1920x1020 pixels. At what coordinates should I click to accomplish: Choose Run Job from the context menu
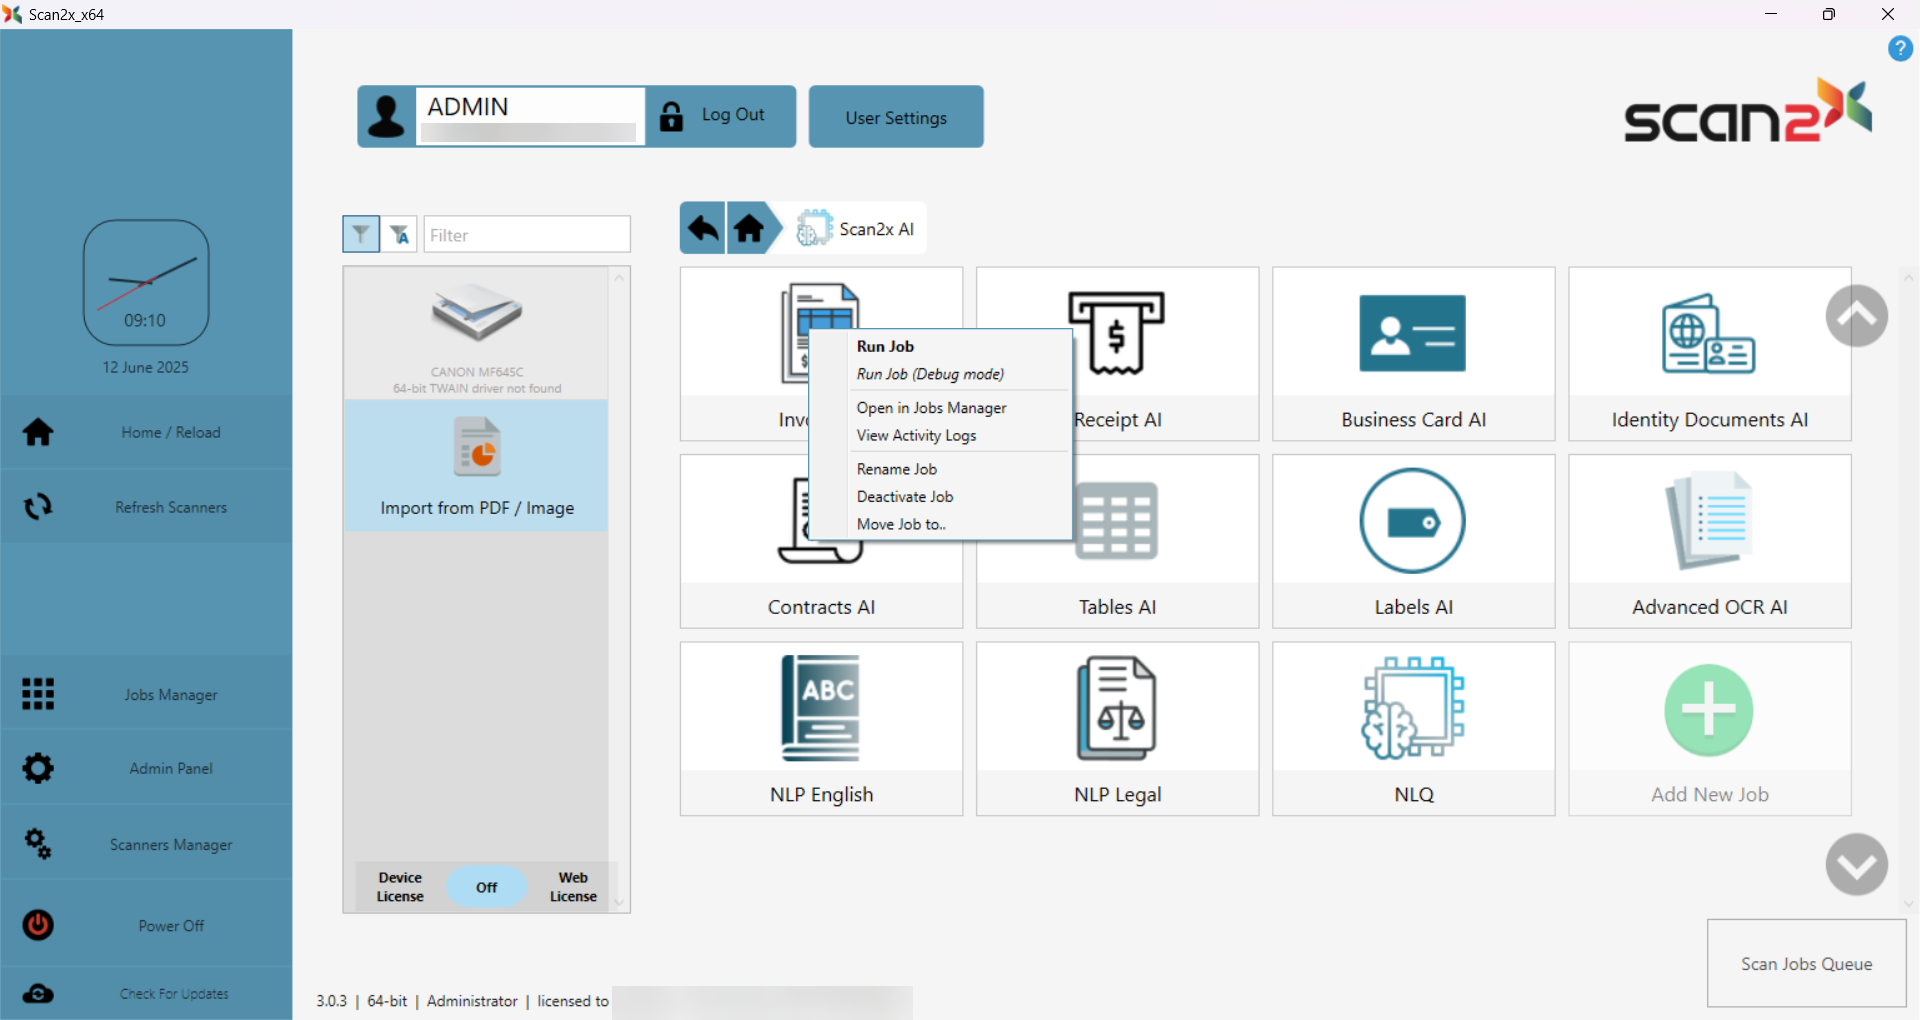tap(885, 346)
